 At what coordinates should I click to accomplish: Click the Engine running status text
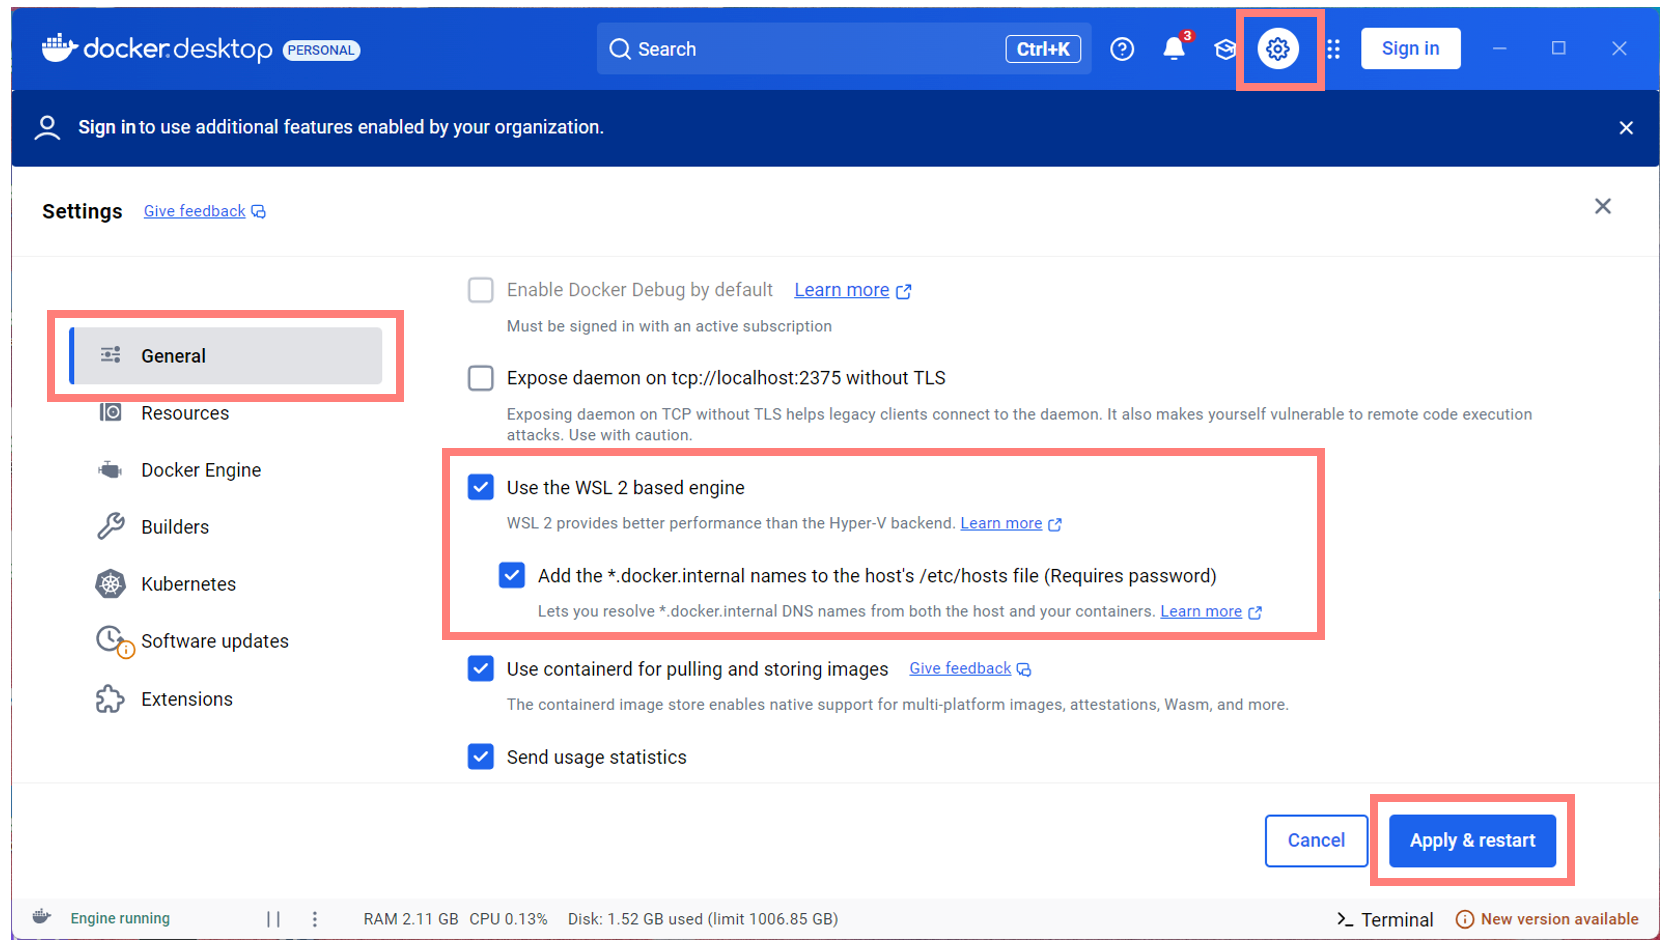[120, 918]
